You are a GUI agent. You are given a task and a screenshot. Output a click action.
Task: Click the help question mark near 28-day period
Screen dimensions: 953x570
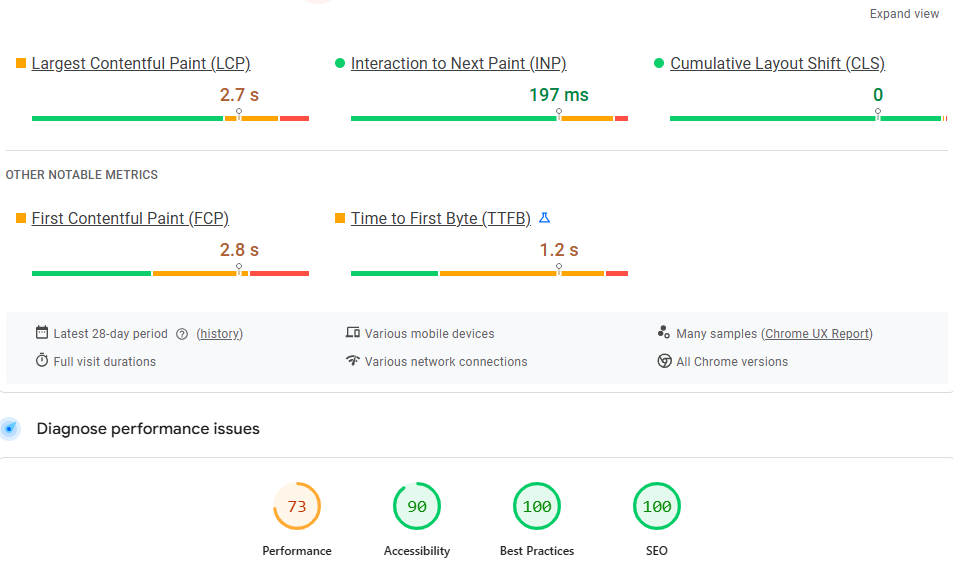(182, 334)
